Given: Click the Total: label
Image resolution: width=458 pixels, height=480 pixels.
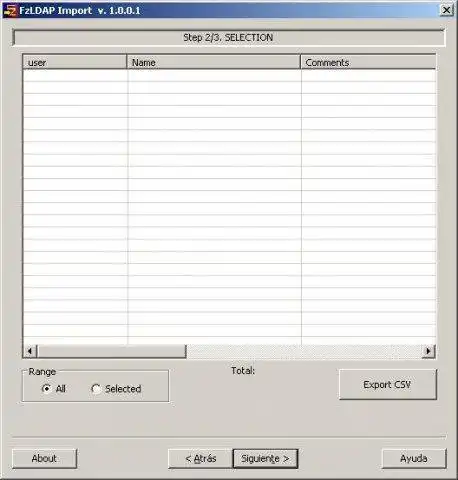Looking at the screenshot, I should pos(243,371).
